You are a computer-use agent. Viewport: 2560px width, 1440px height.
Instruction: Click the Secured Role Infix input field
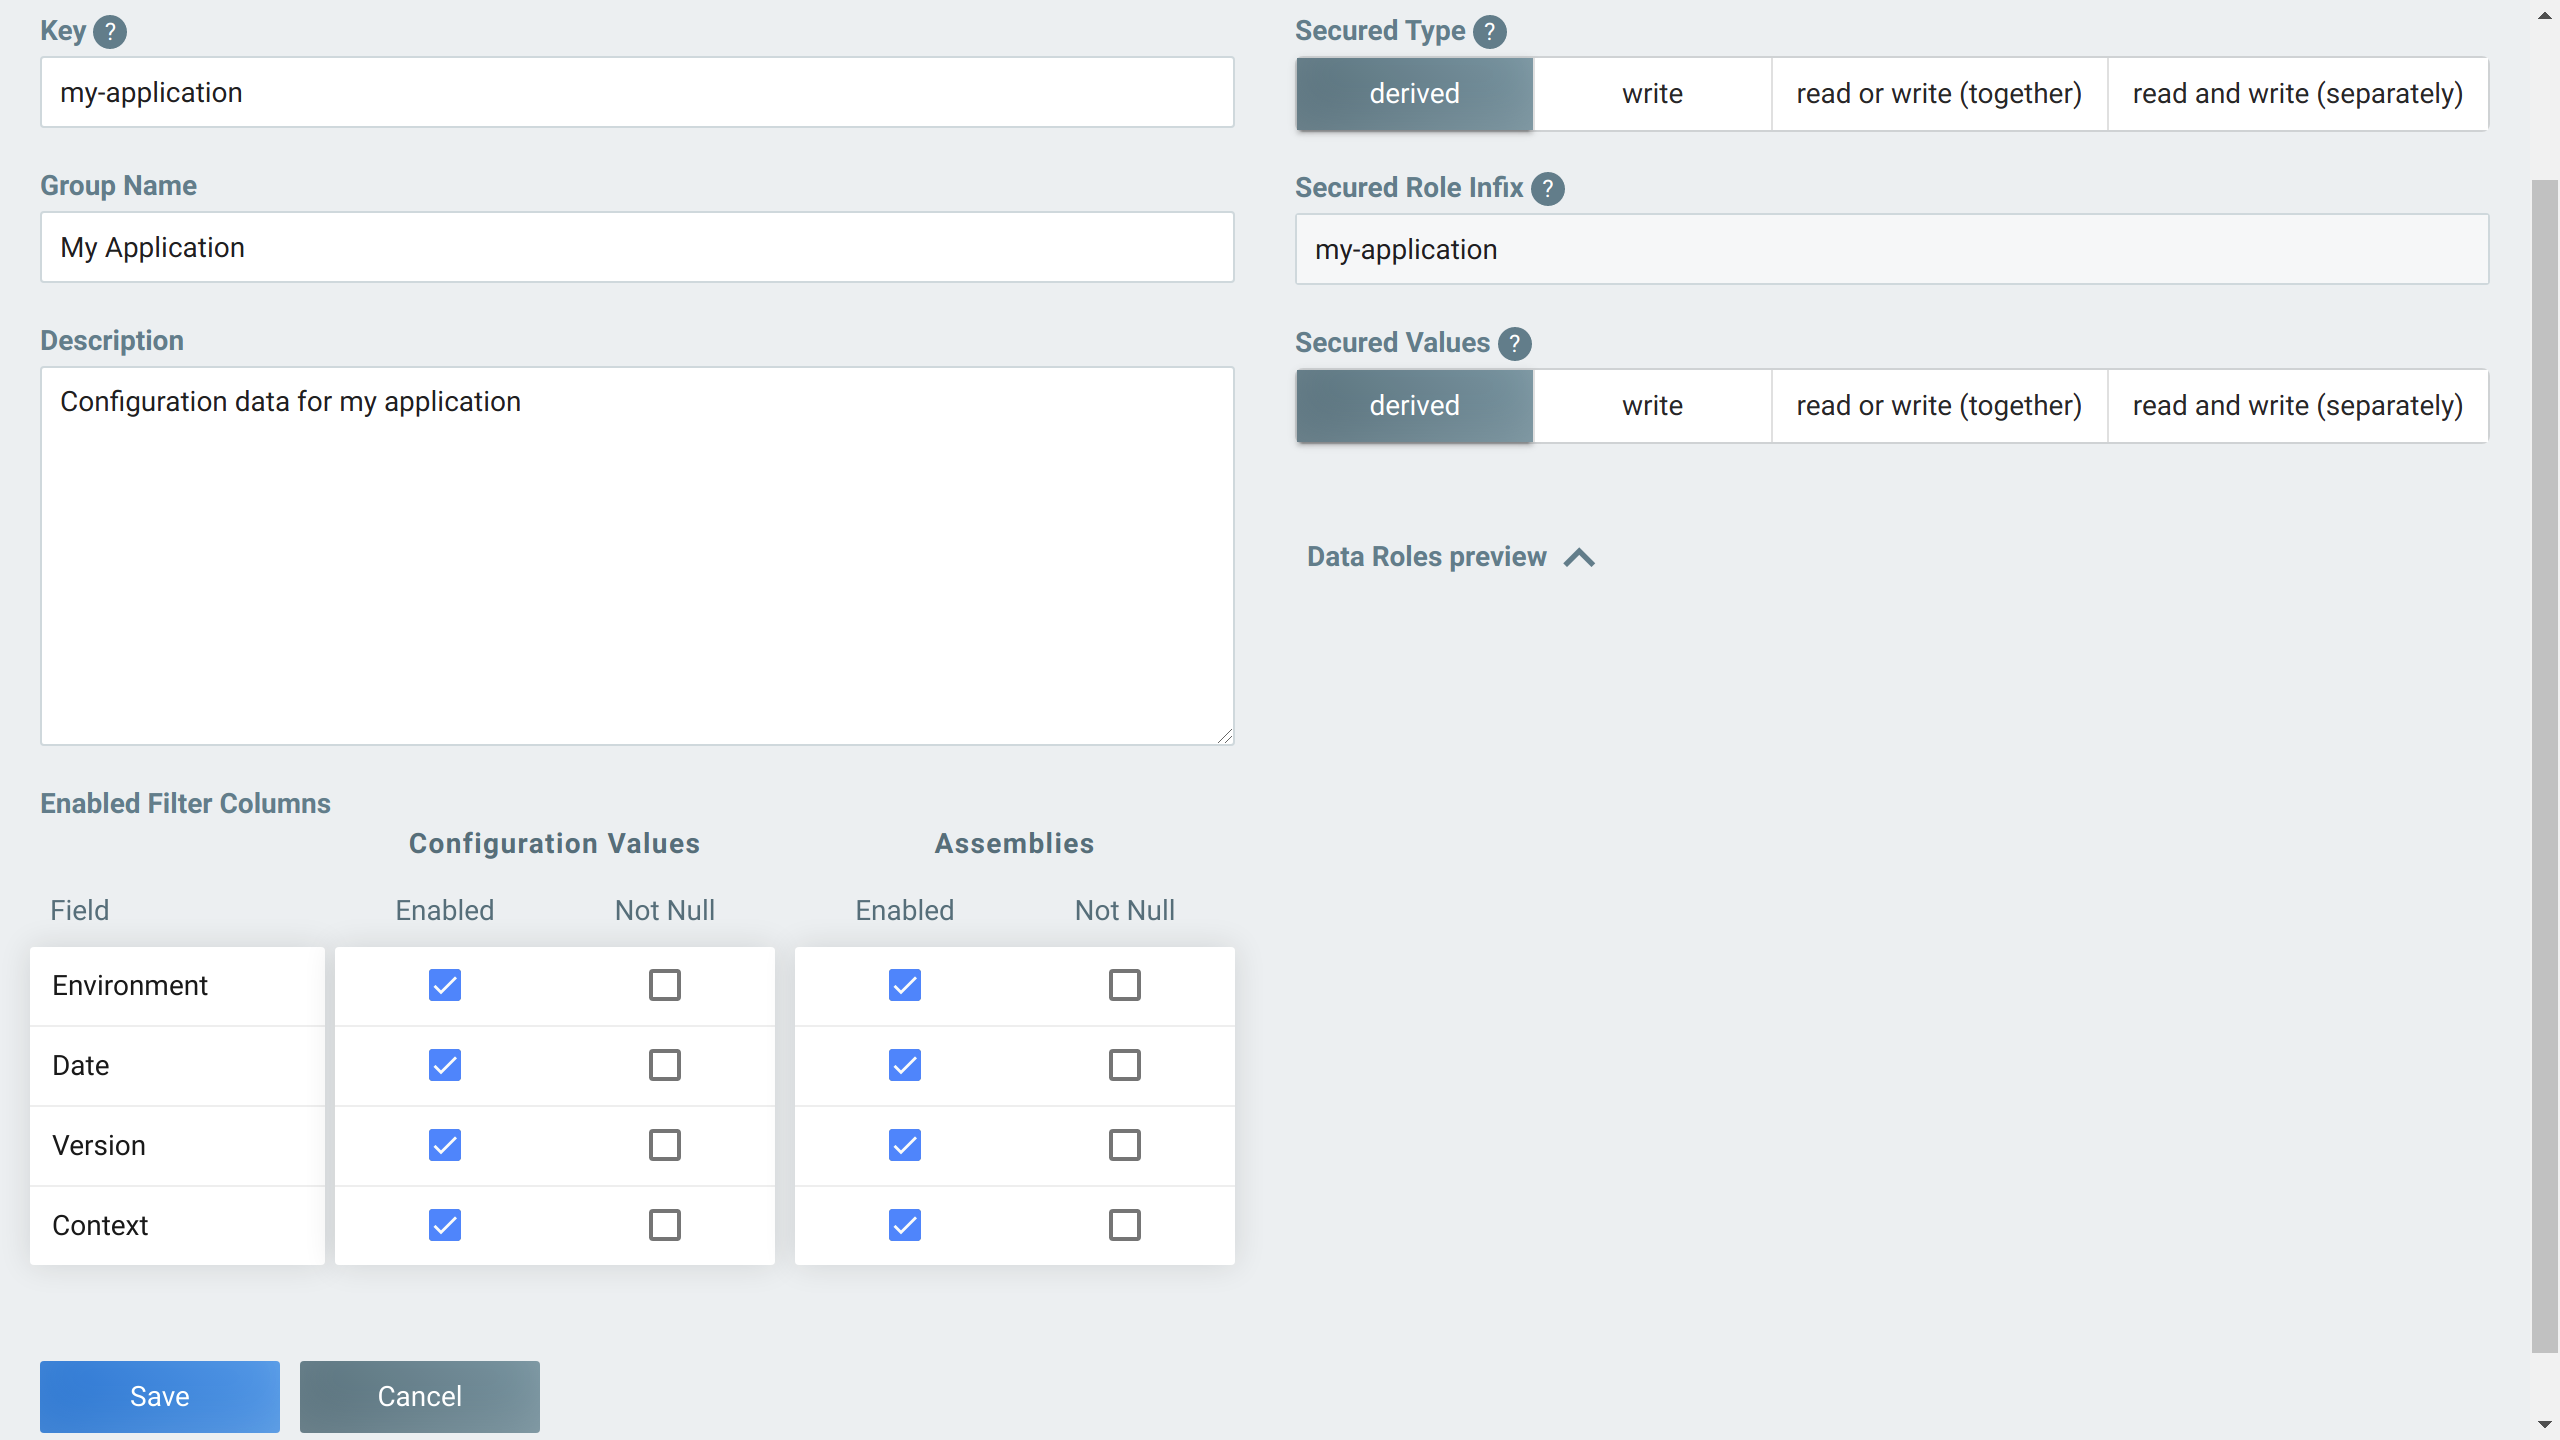(x=1890, y=249)
